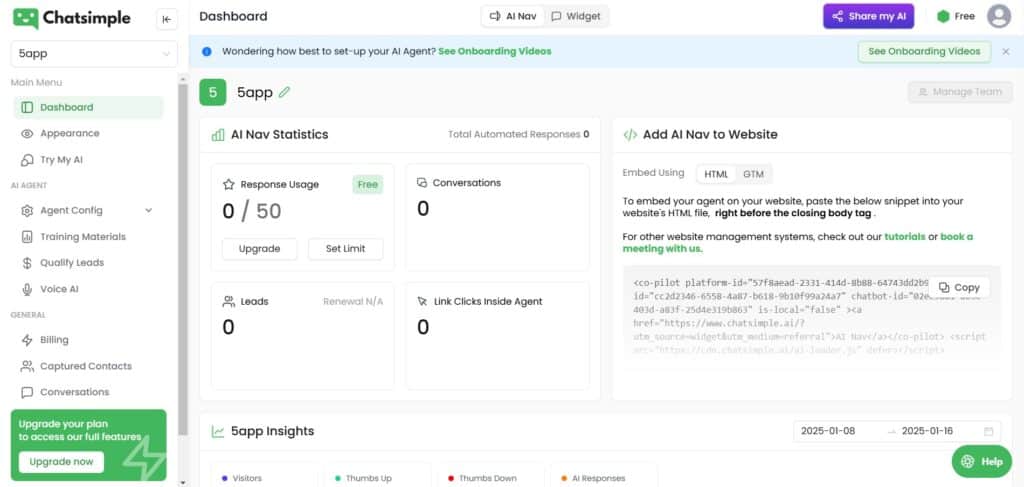Screen dimensions: 1024x487
Task: Click the AI Responses legend item
Action: pyautogui.click(x=593, y=479)
